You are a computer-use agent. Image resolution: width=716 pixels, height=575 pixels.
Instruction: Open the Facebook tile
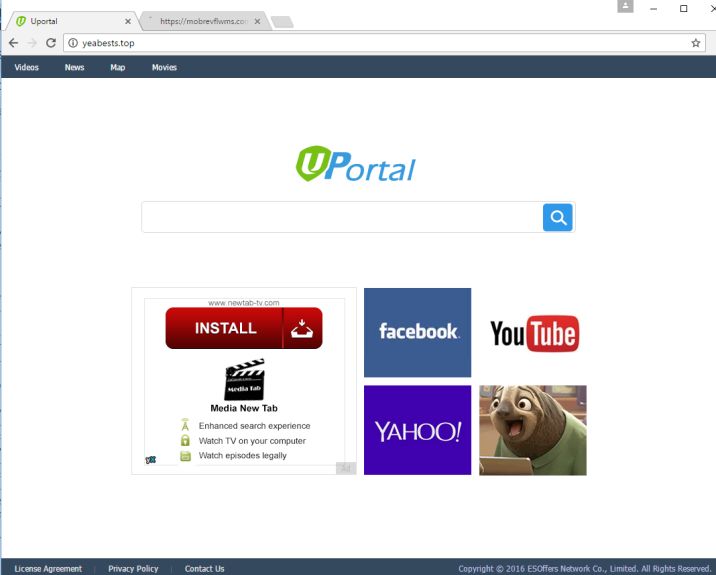tap(417, 332)
